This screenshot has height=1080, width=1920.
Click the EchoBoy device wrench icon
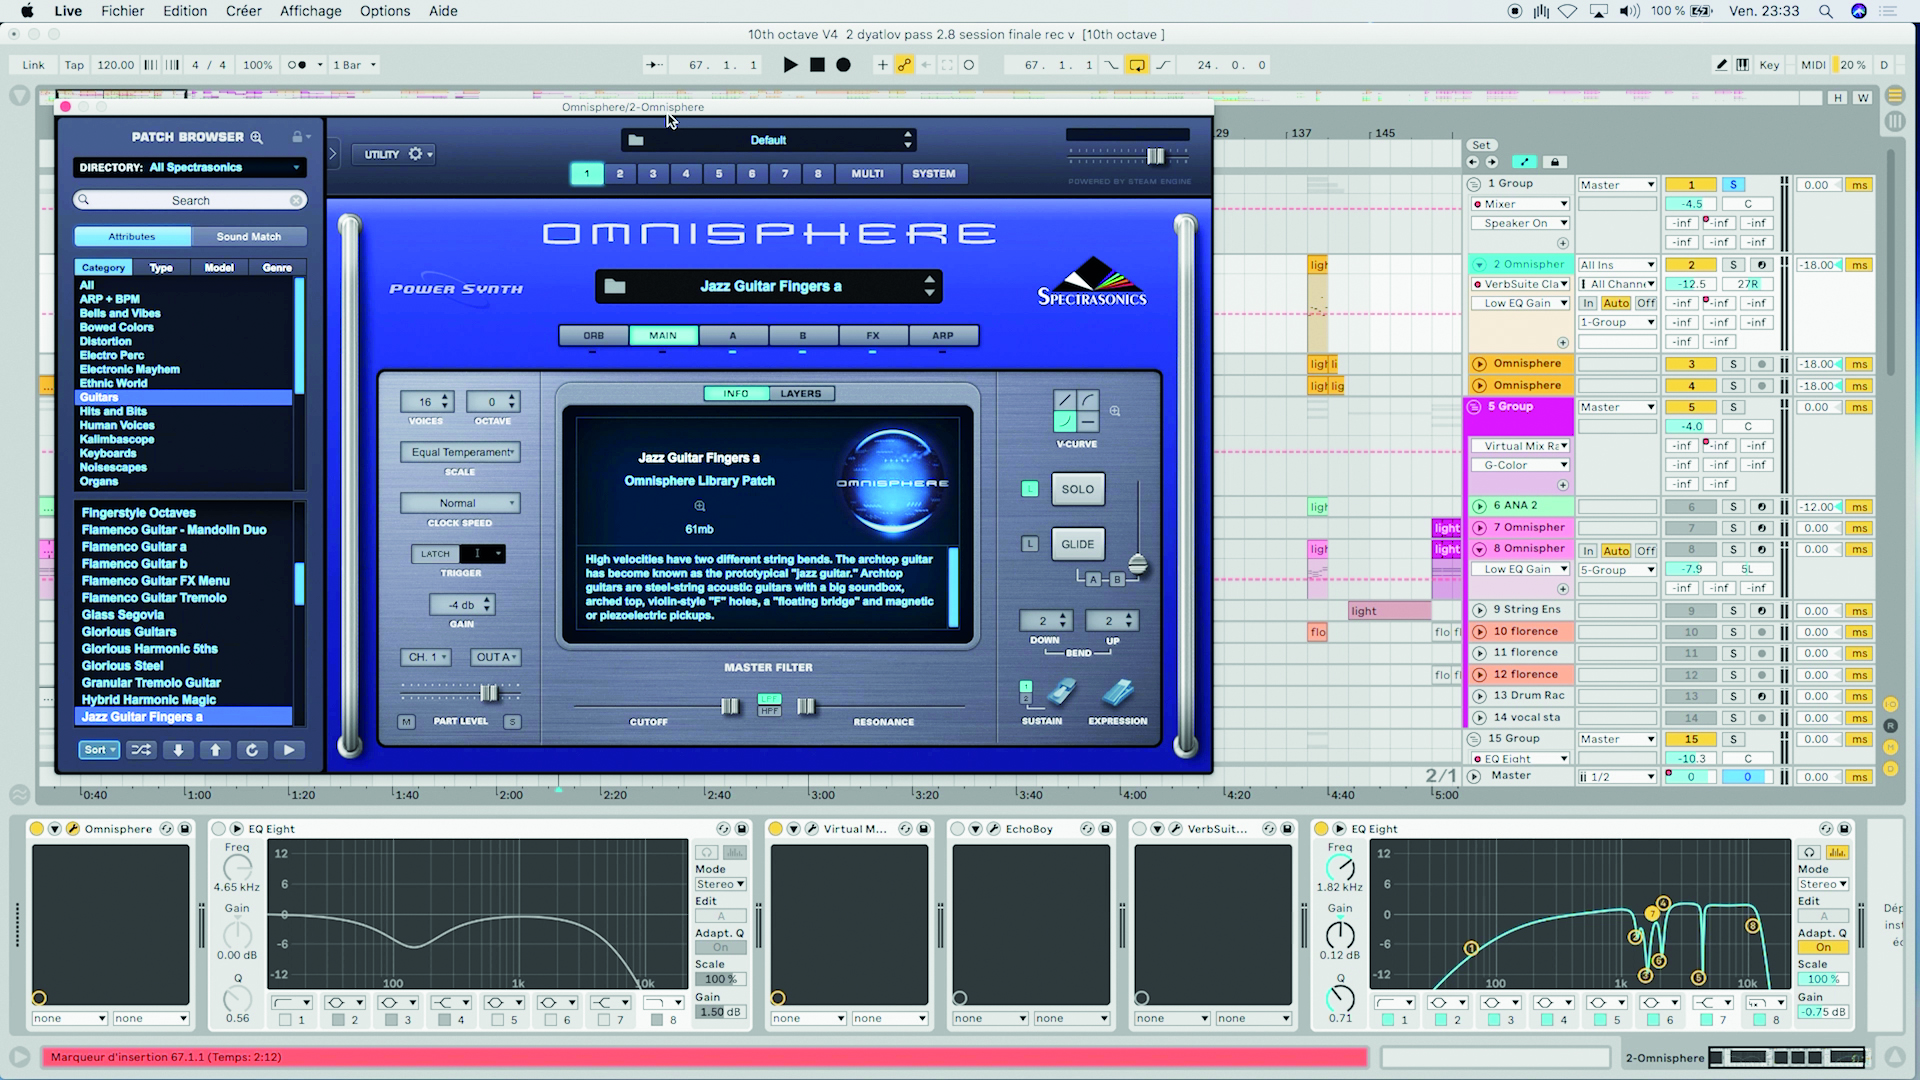pos(993,829)
